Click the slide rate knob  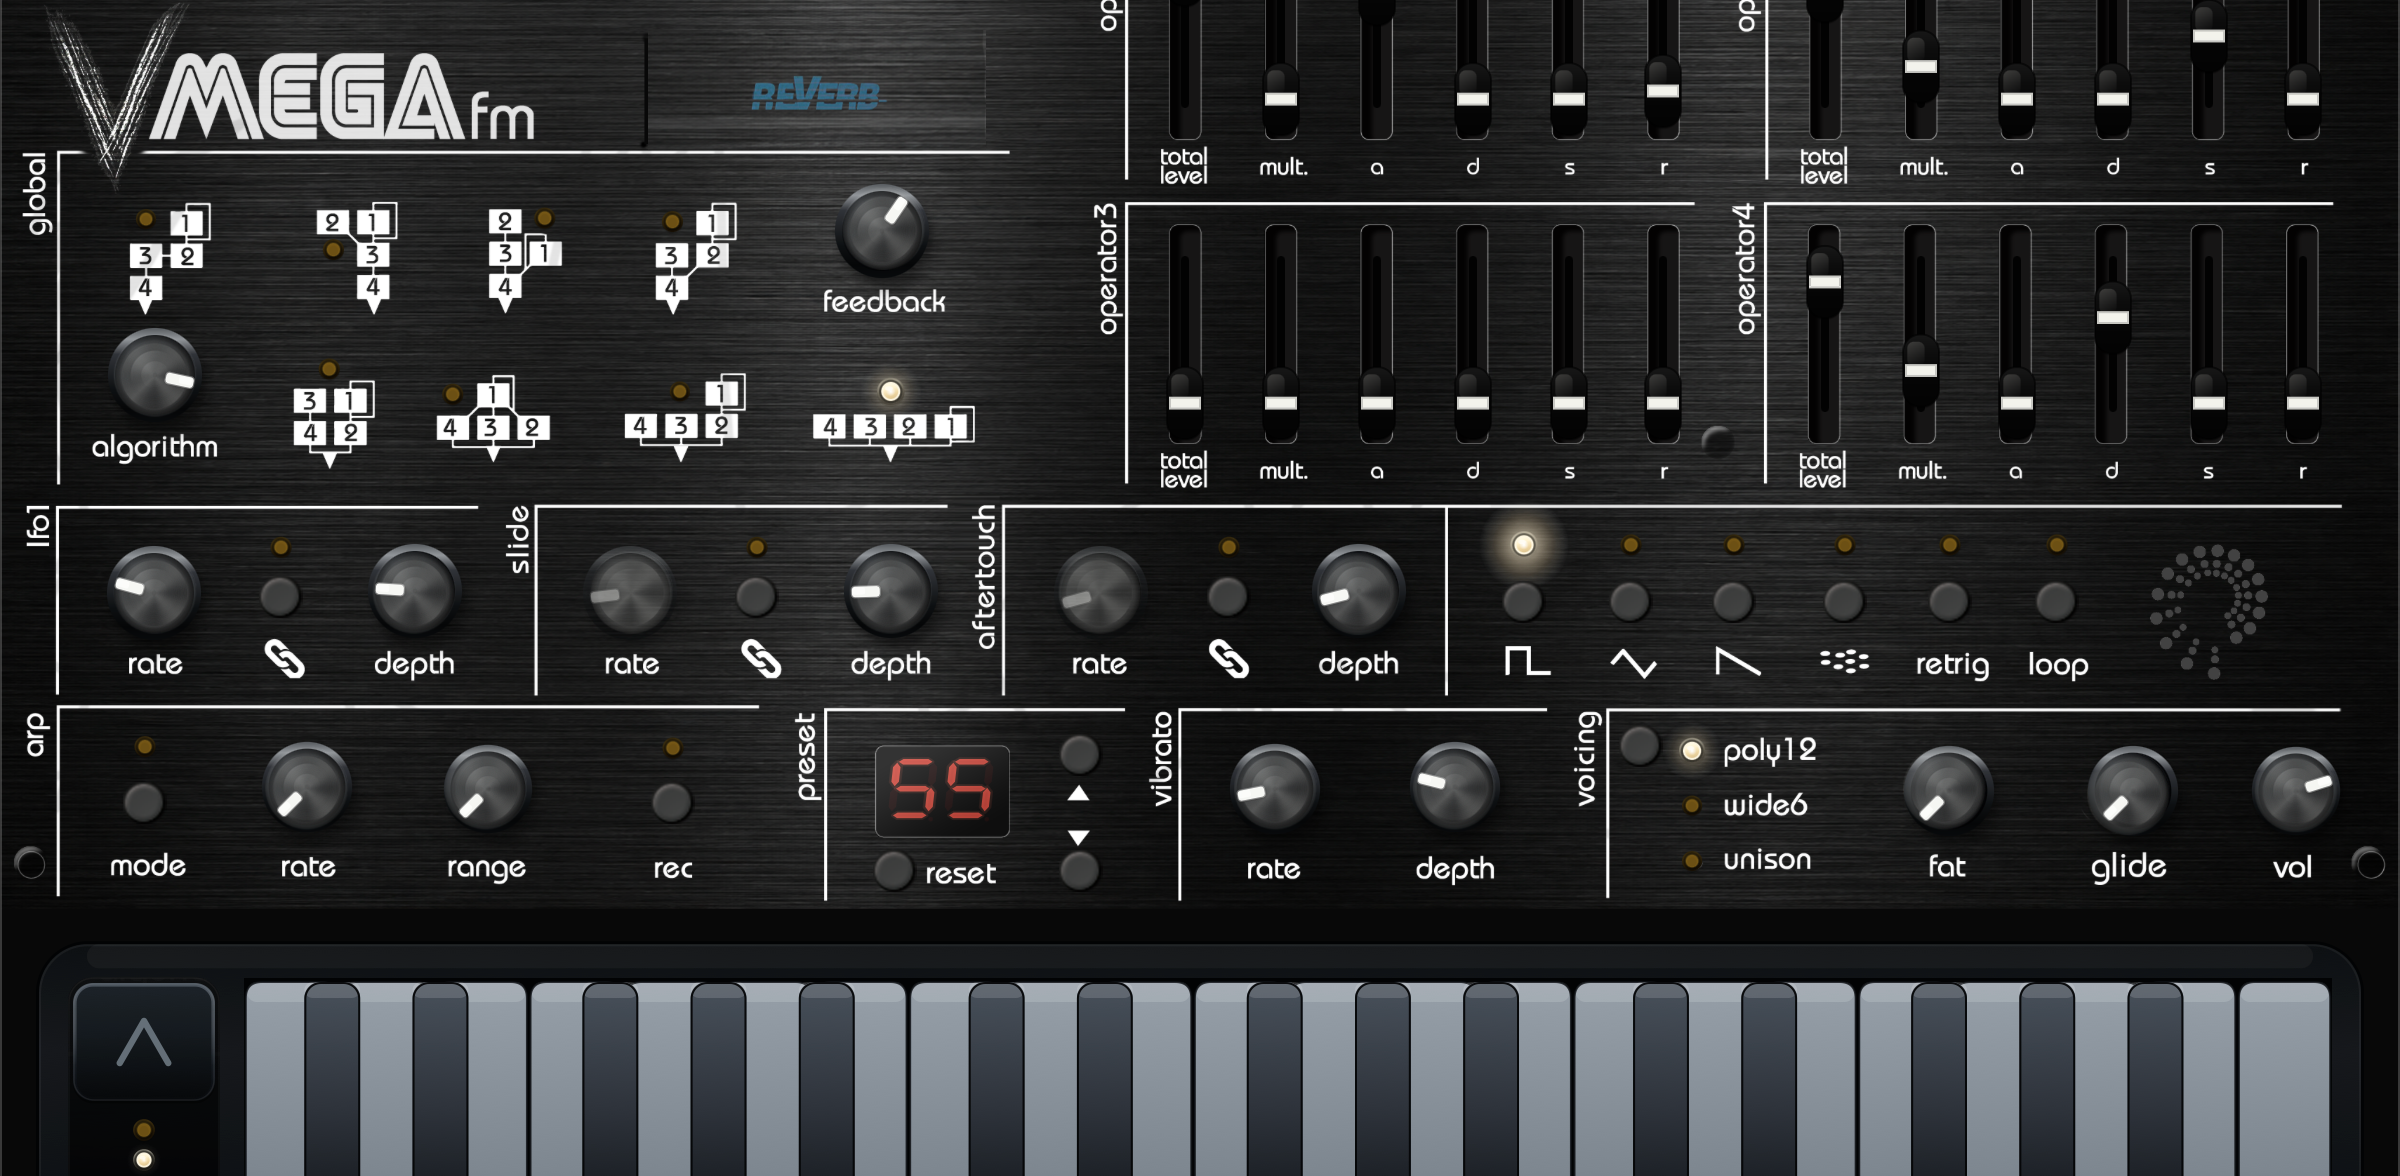630,590
